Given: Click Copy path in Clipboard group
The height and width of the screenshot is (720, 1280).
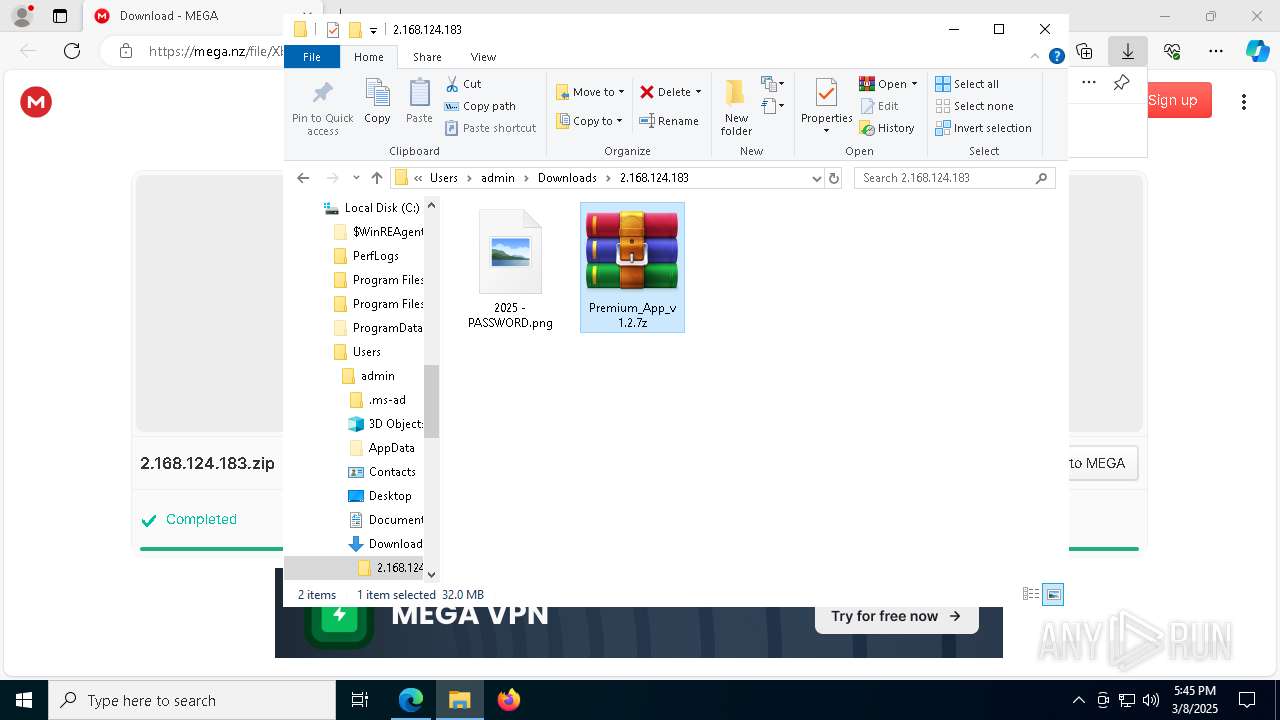Looking at the screenshot, I should pos(480,106).
